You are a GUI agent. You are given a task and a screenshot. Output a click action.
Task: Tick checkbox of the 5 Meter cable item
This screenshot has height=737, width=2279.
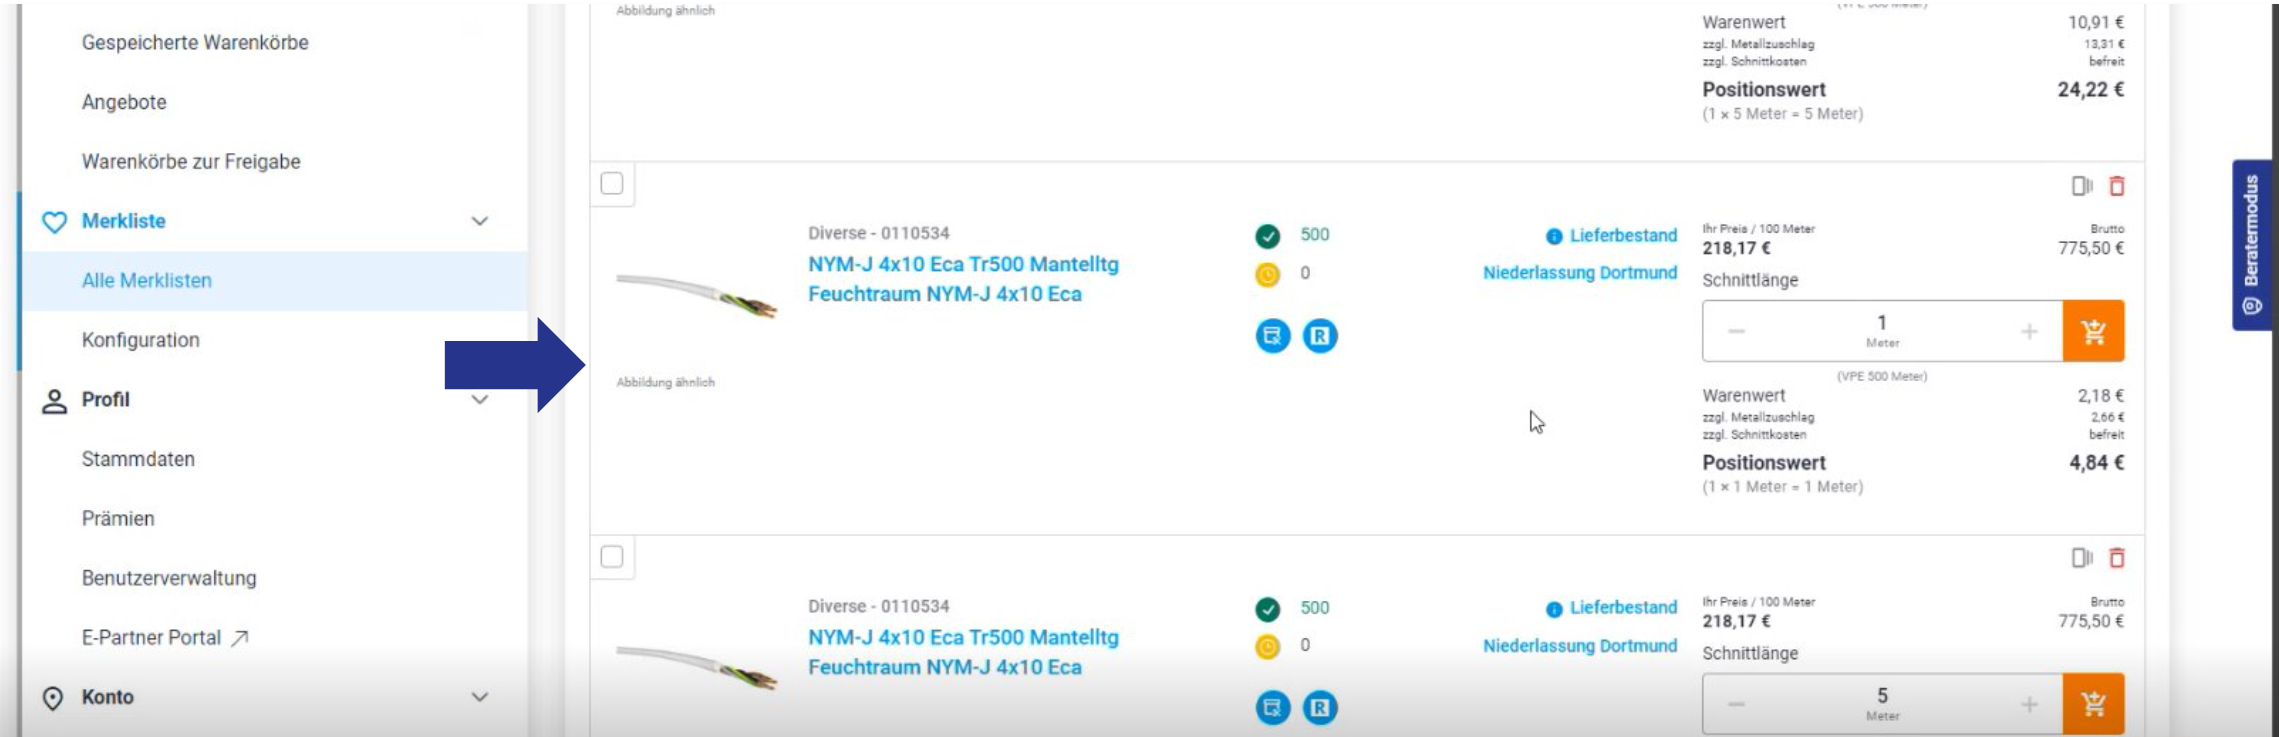[x=612, y=557]
